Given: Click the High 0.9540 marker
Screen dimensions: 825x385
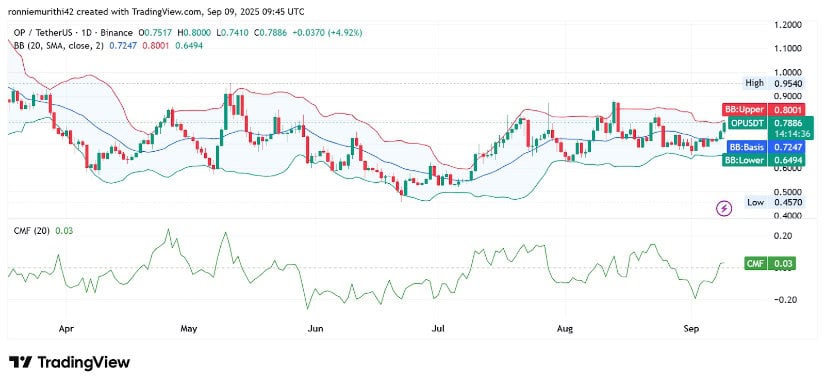Looking at the screenshot, I should [x=770, y=83].
